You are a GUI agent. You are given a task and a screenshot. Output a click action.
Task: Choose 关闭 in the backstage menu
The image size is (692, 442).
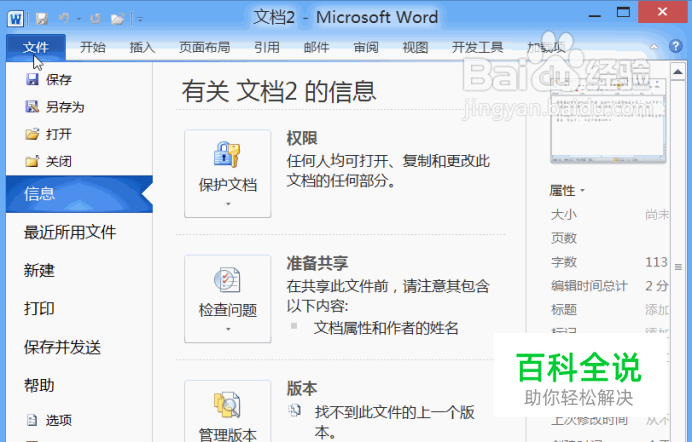(x=49, y=161)
